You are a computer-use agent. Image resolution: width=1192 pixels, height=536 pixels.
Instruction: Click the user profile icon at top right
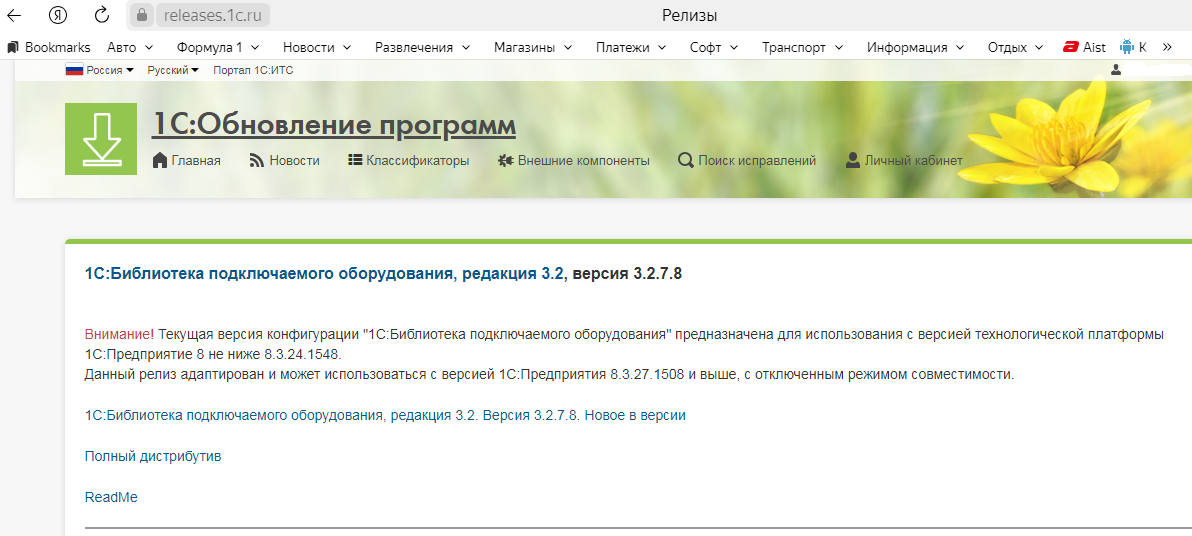(x=1116, y=70)
